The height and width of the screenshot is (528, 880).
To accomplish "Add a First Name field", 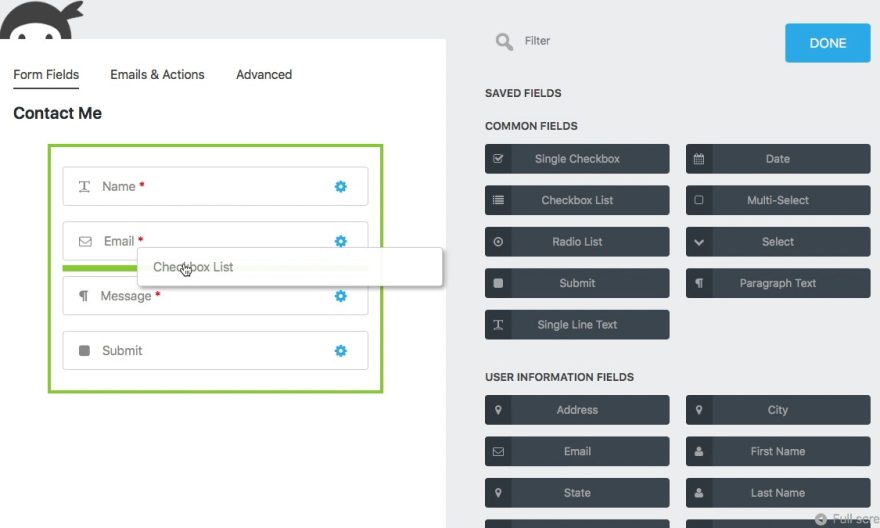I will (x=778, y=452).
